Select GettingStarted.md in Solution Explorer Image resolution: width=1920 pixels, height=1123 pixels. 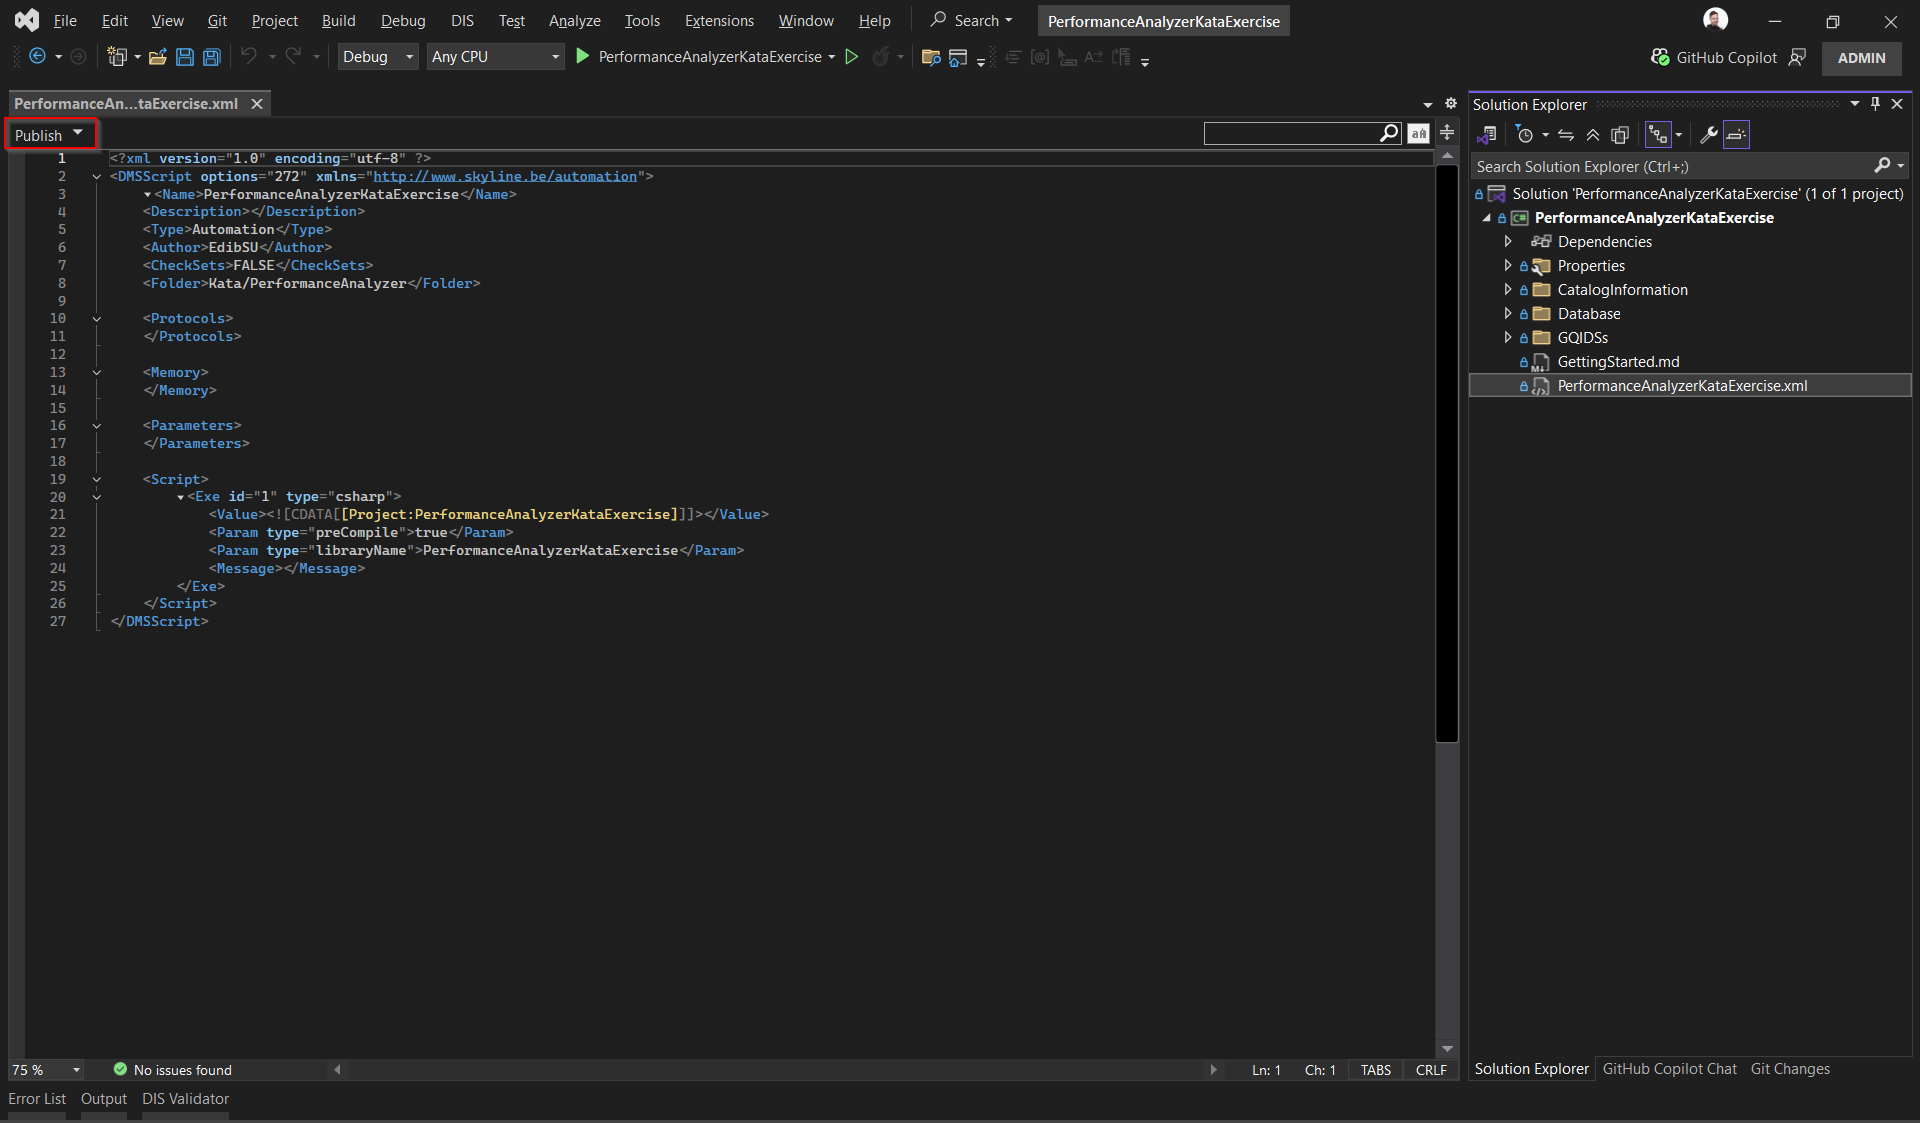pyautogui.click(x=1618, y=361)
